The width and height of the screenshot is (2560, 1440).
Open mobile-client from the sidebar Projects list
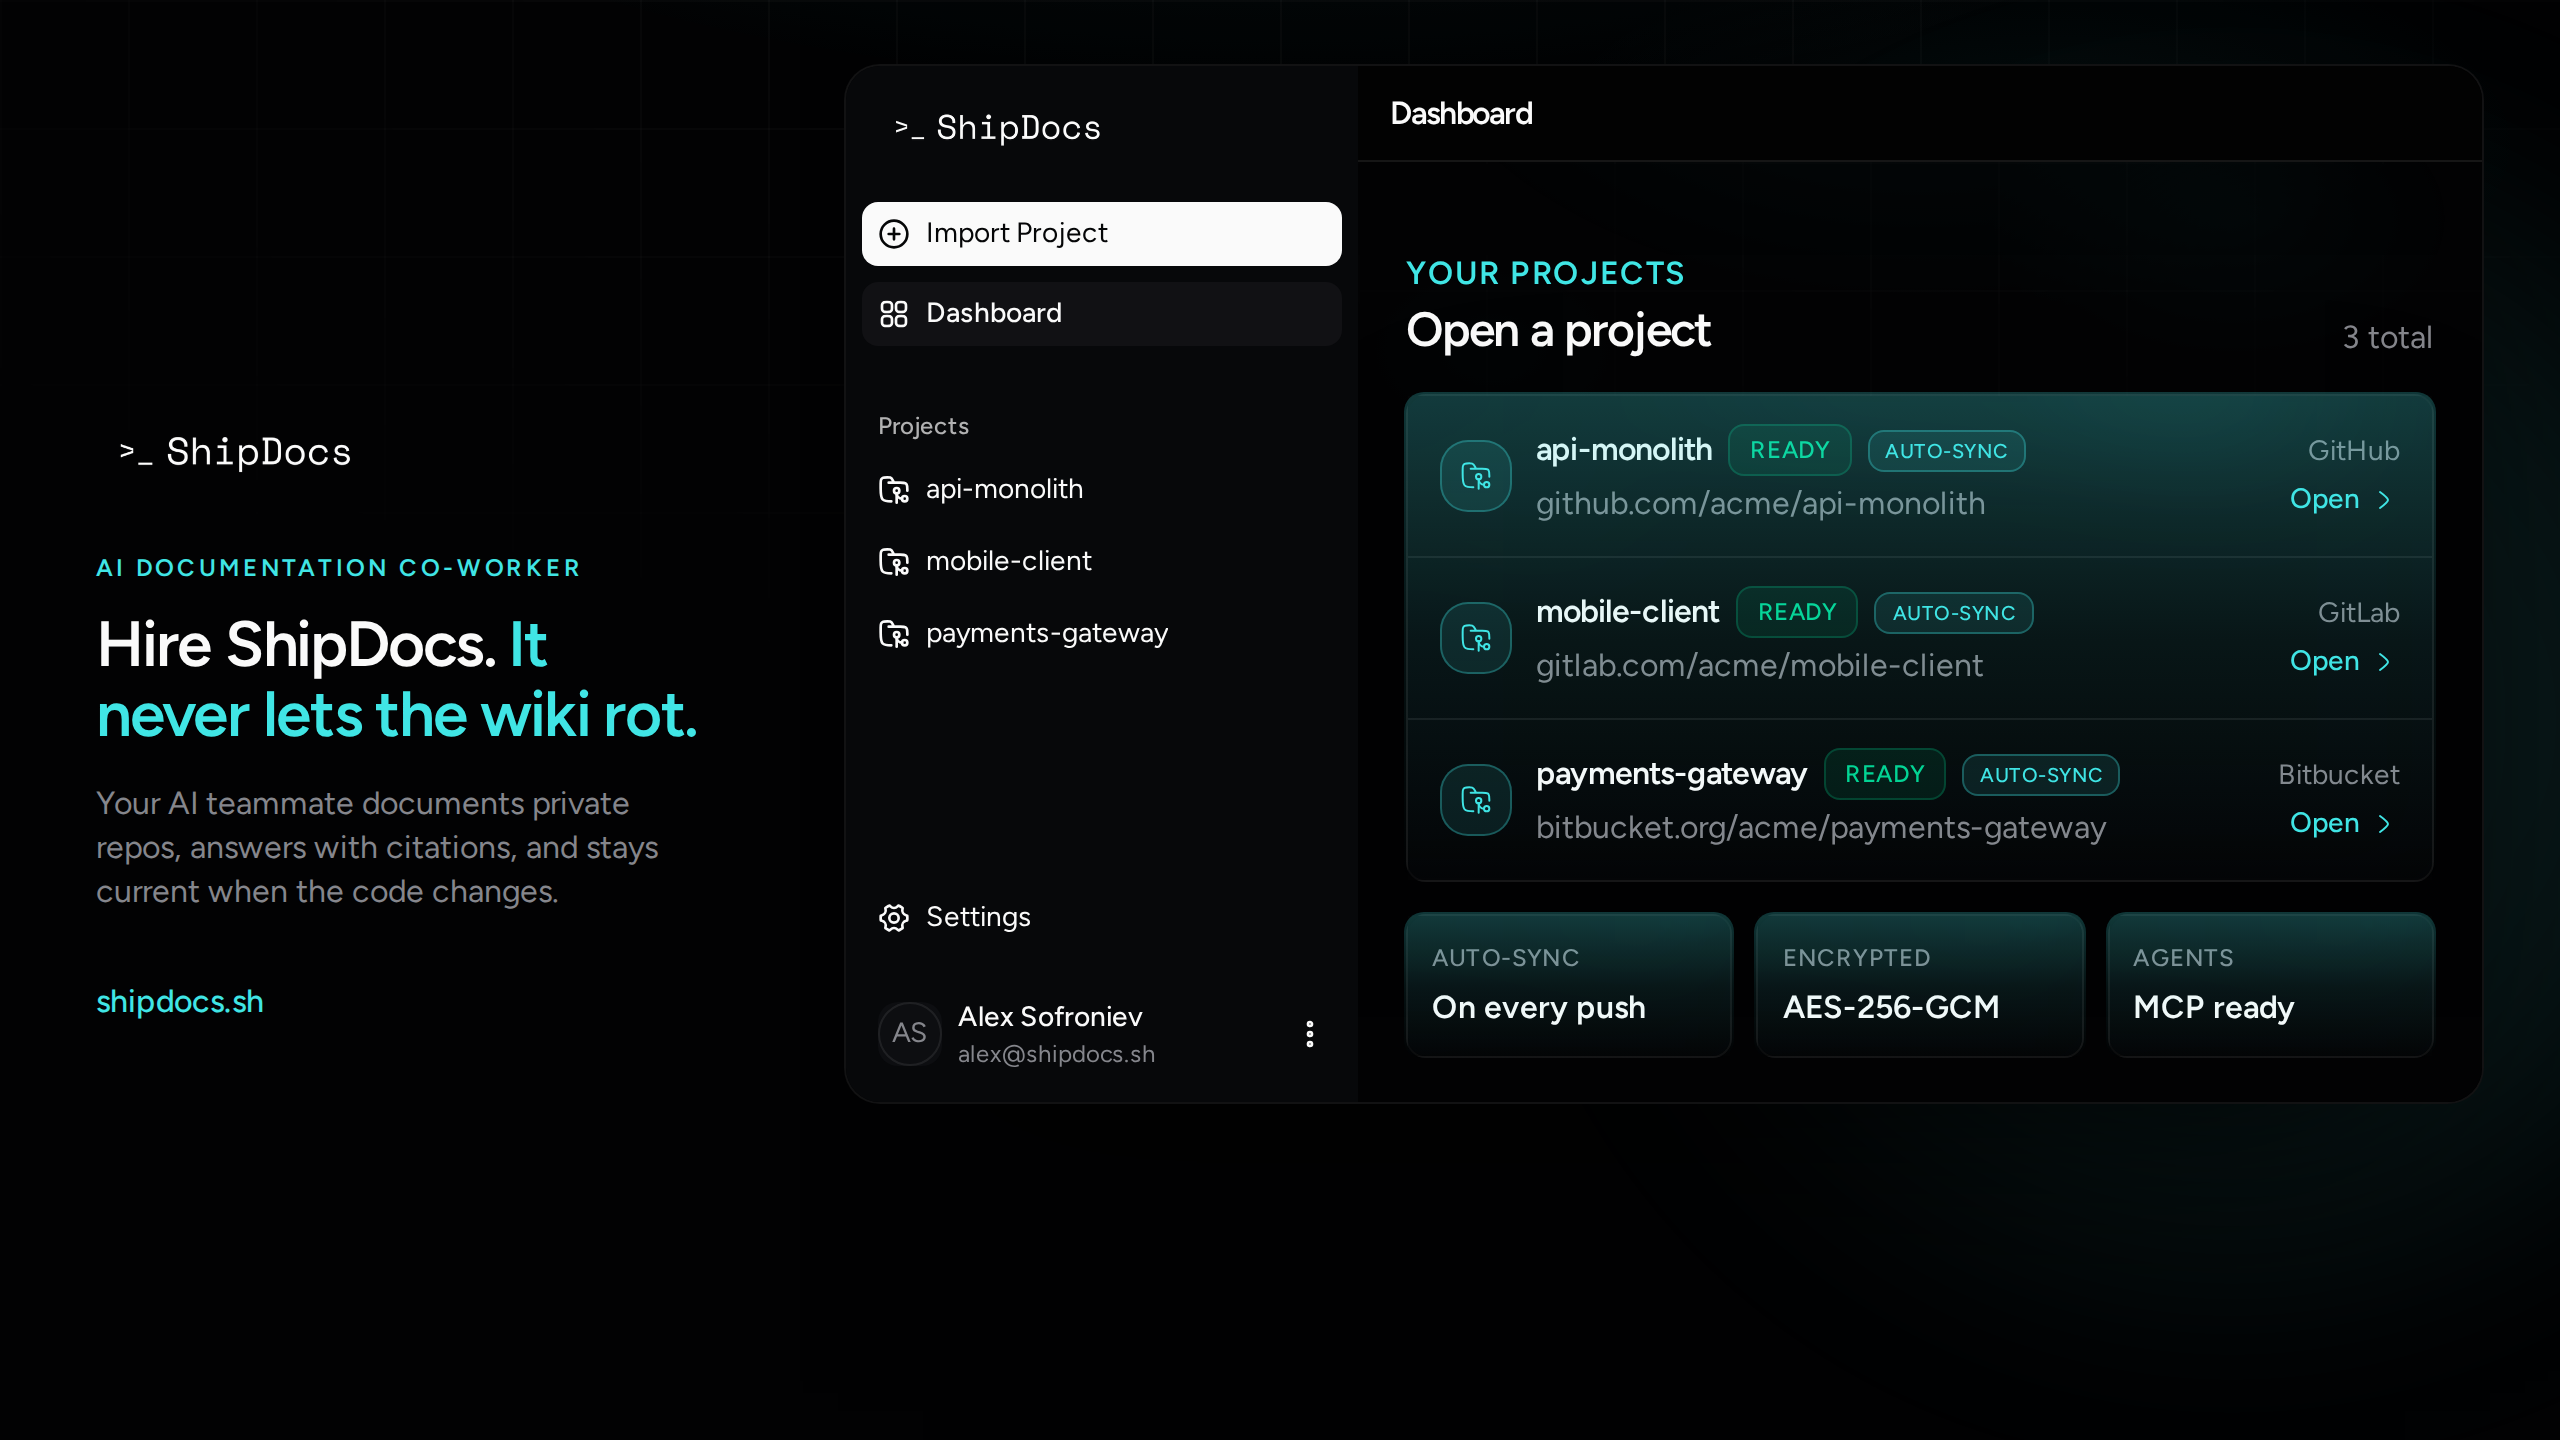pos(1101,562)
